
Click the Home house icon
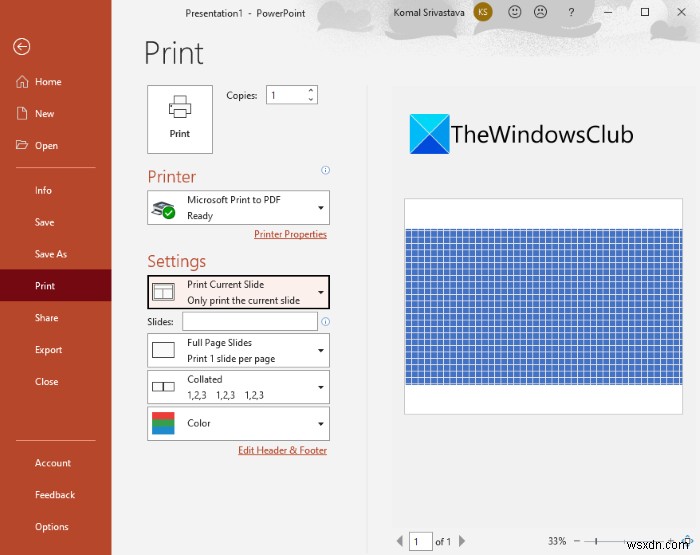(22, 82)
